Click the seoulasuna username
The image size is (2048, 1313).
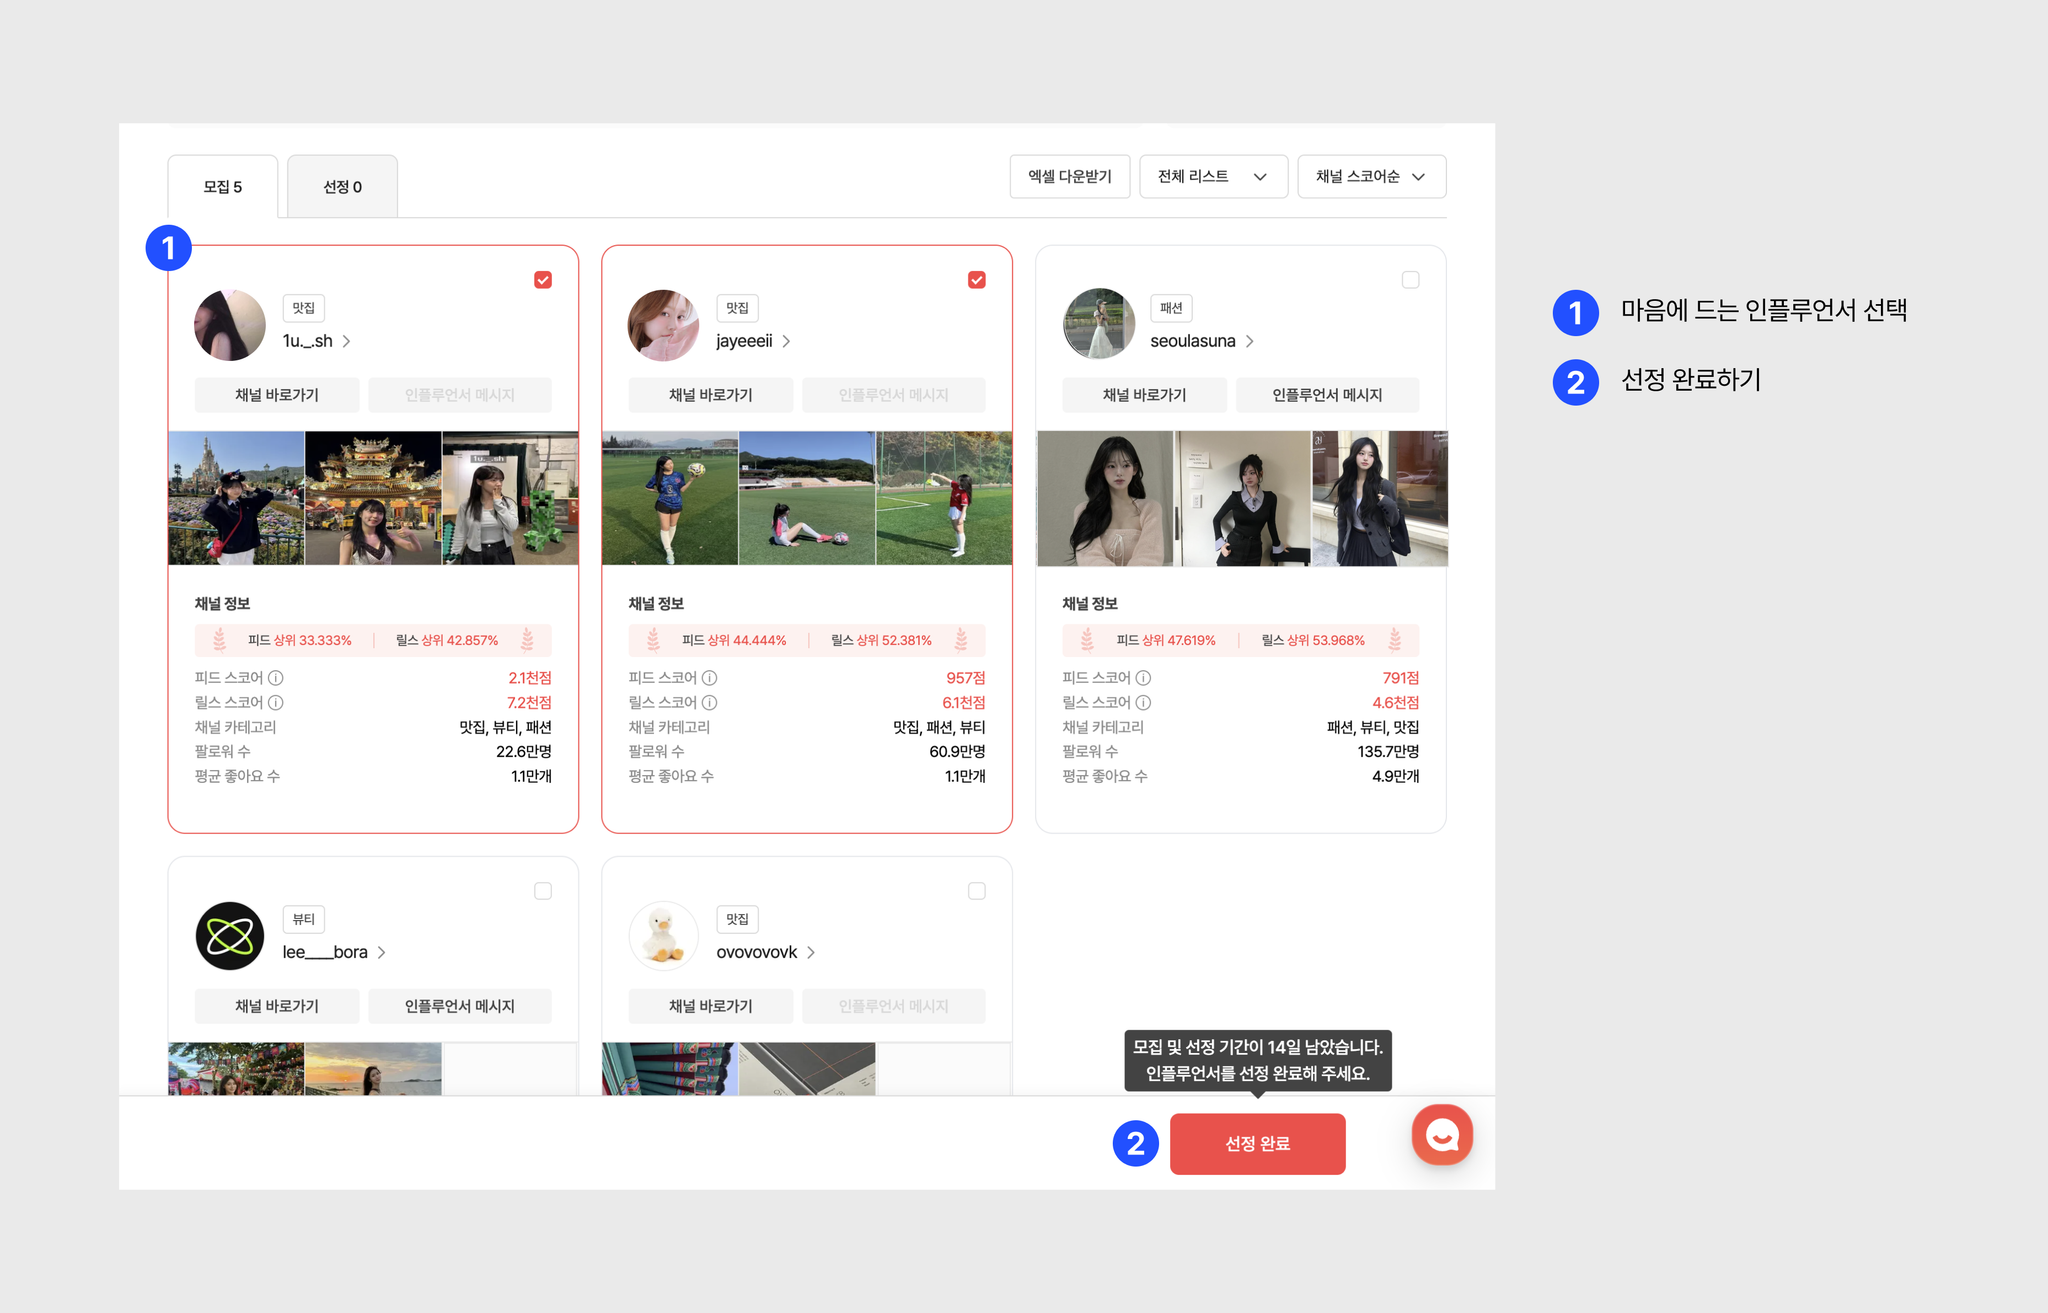click(x=1193, y=341)
